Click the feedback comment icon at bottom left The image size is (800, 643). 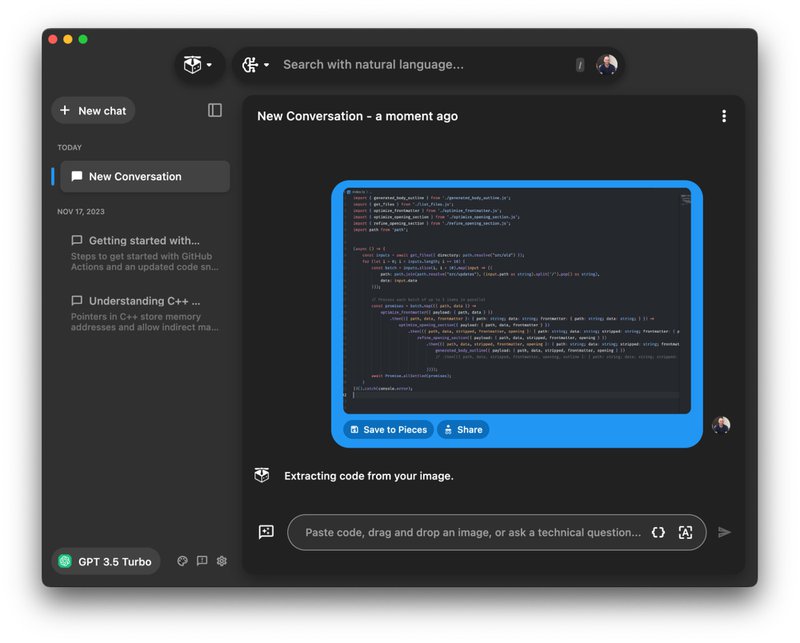202,561
